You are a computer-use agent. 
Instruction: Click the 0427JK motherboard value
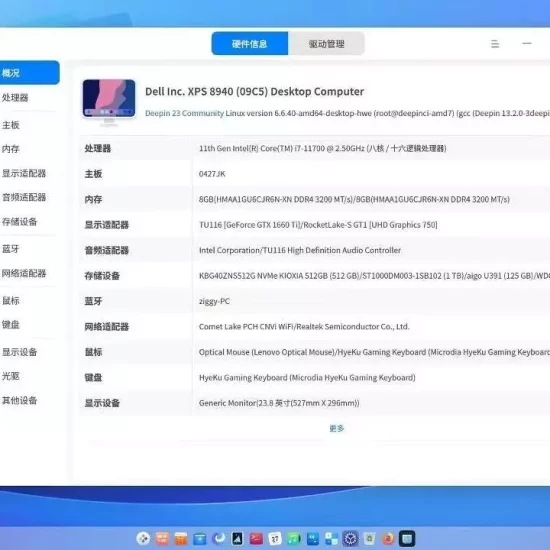coord(212,174)
